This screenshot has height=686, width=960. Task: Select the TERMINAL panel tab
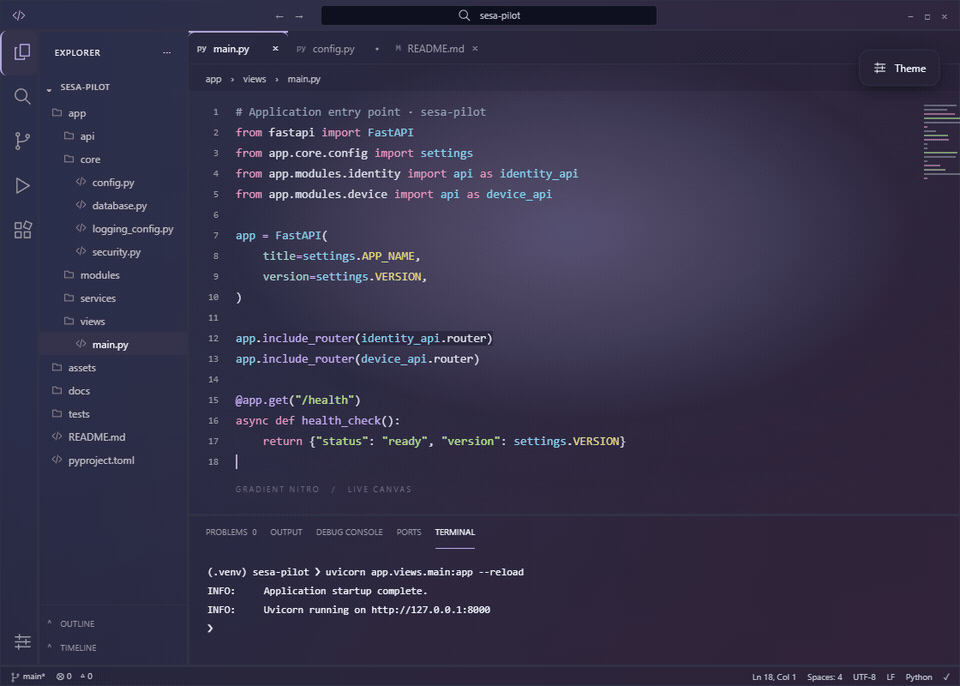pos(455,532)
